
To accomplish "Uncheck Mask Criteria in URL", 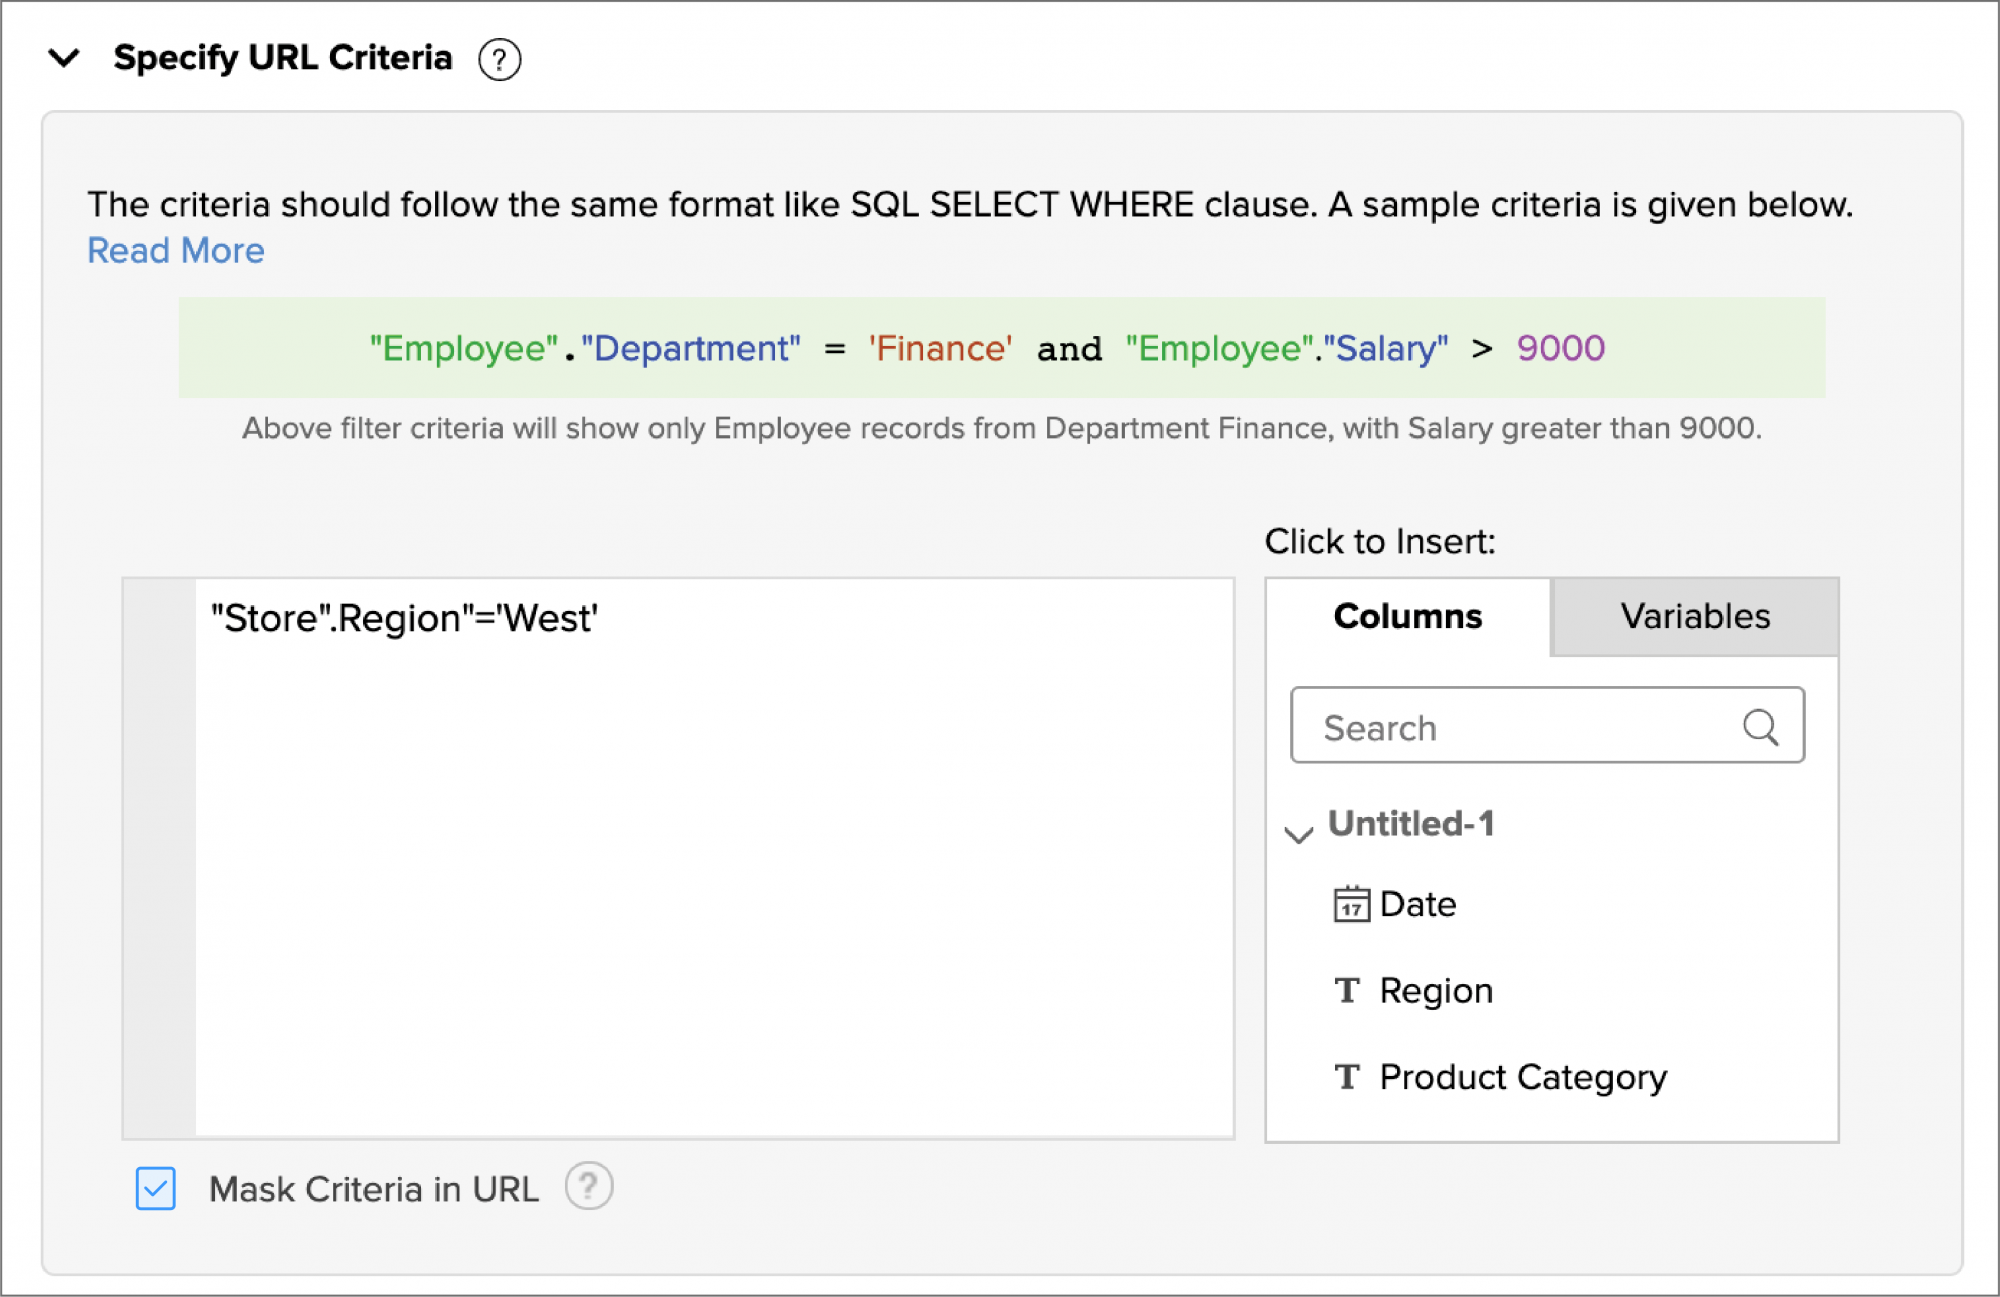I will click(x=155, y=1189).
